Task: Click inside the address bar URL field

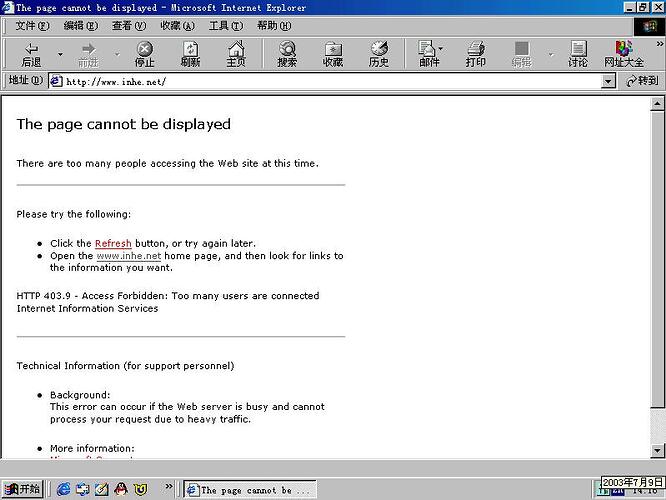Action: pyautogui.click(x=330, y=81)
